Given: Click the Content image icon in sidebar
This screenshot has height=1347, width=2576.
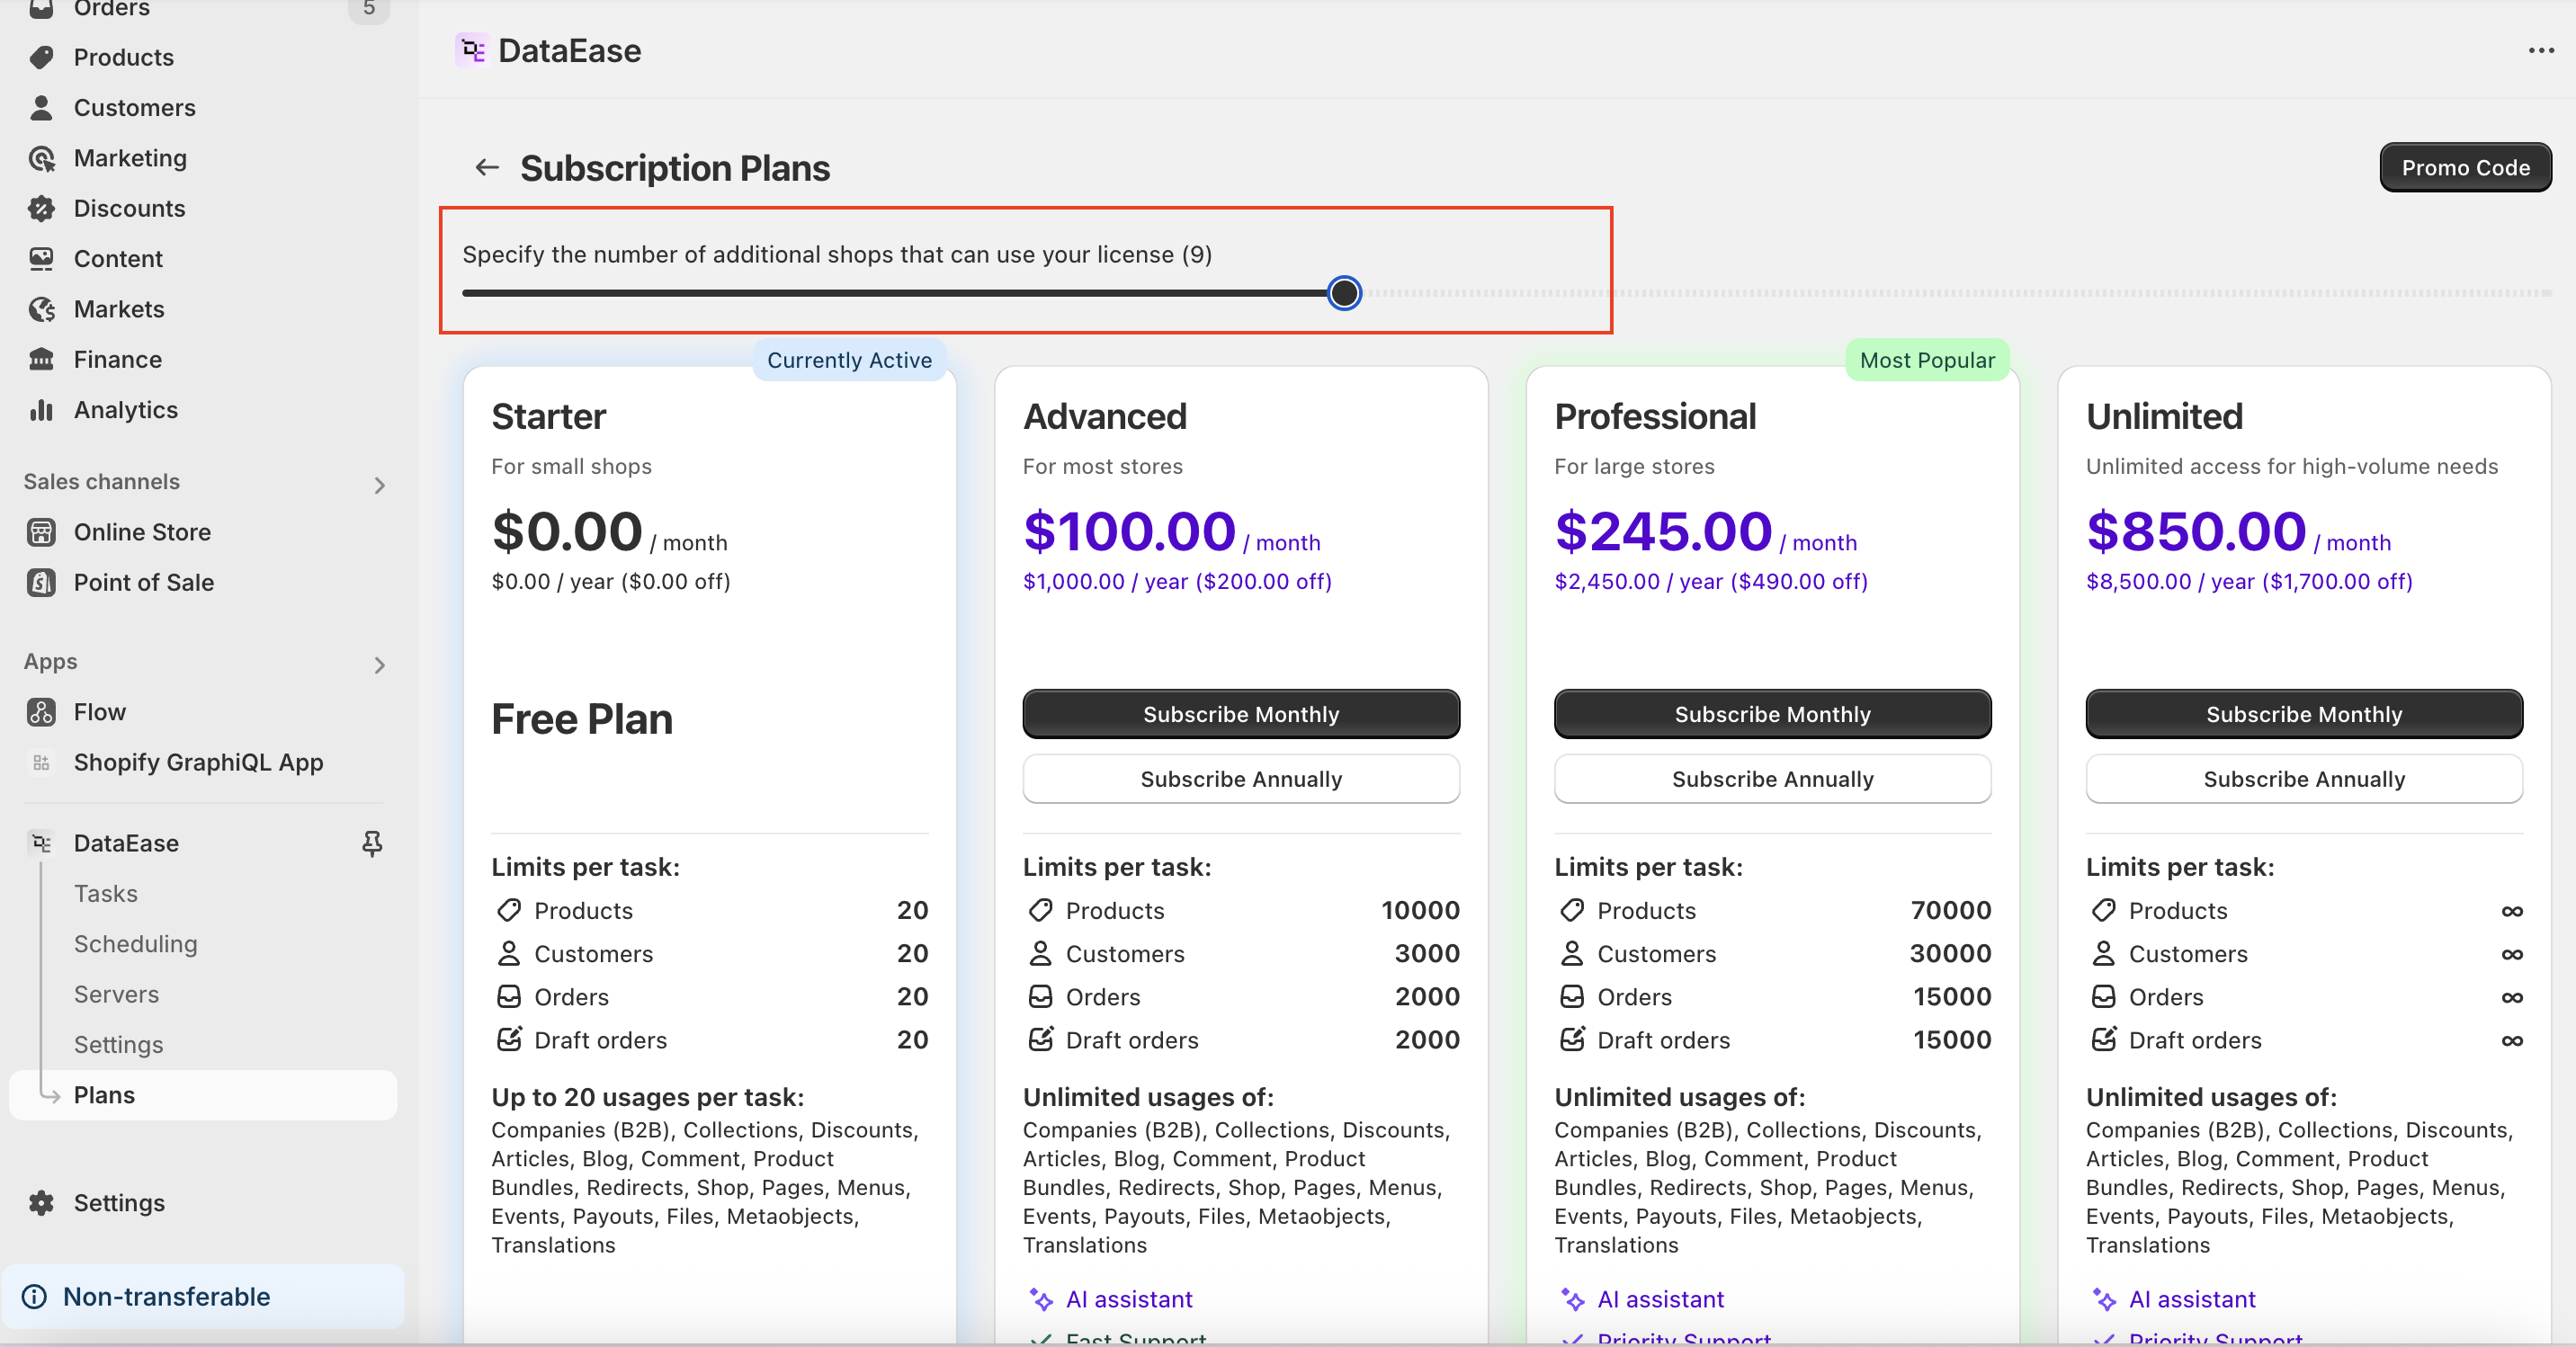Looking at the screenshot, I should point(41,258).
